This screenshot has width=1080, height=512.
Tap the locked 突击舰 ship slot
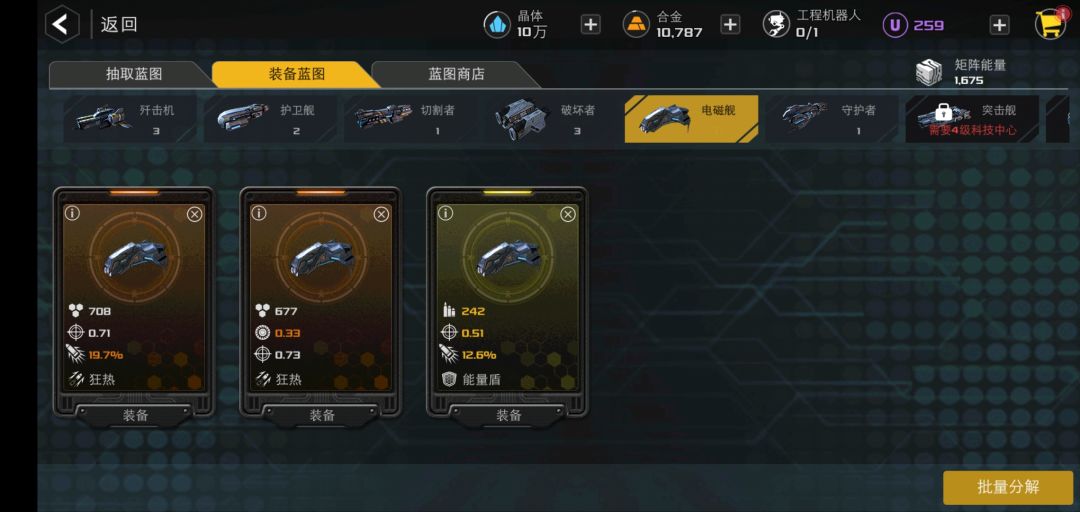click(972, 119)
